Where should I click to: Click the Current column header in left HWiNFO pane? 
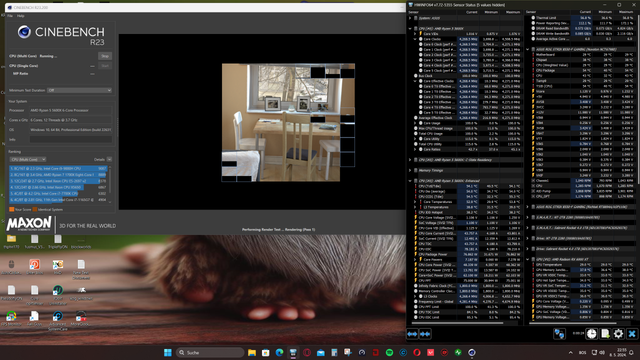471,12
